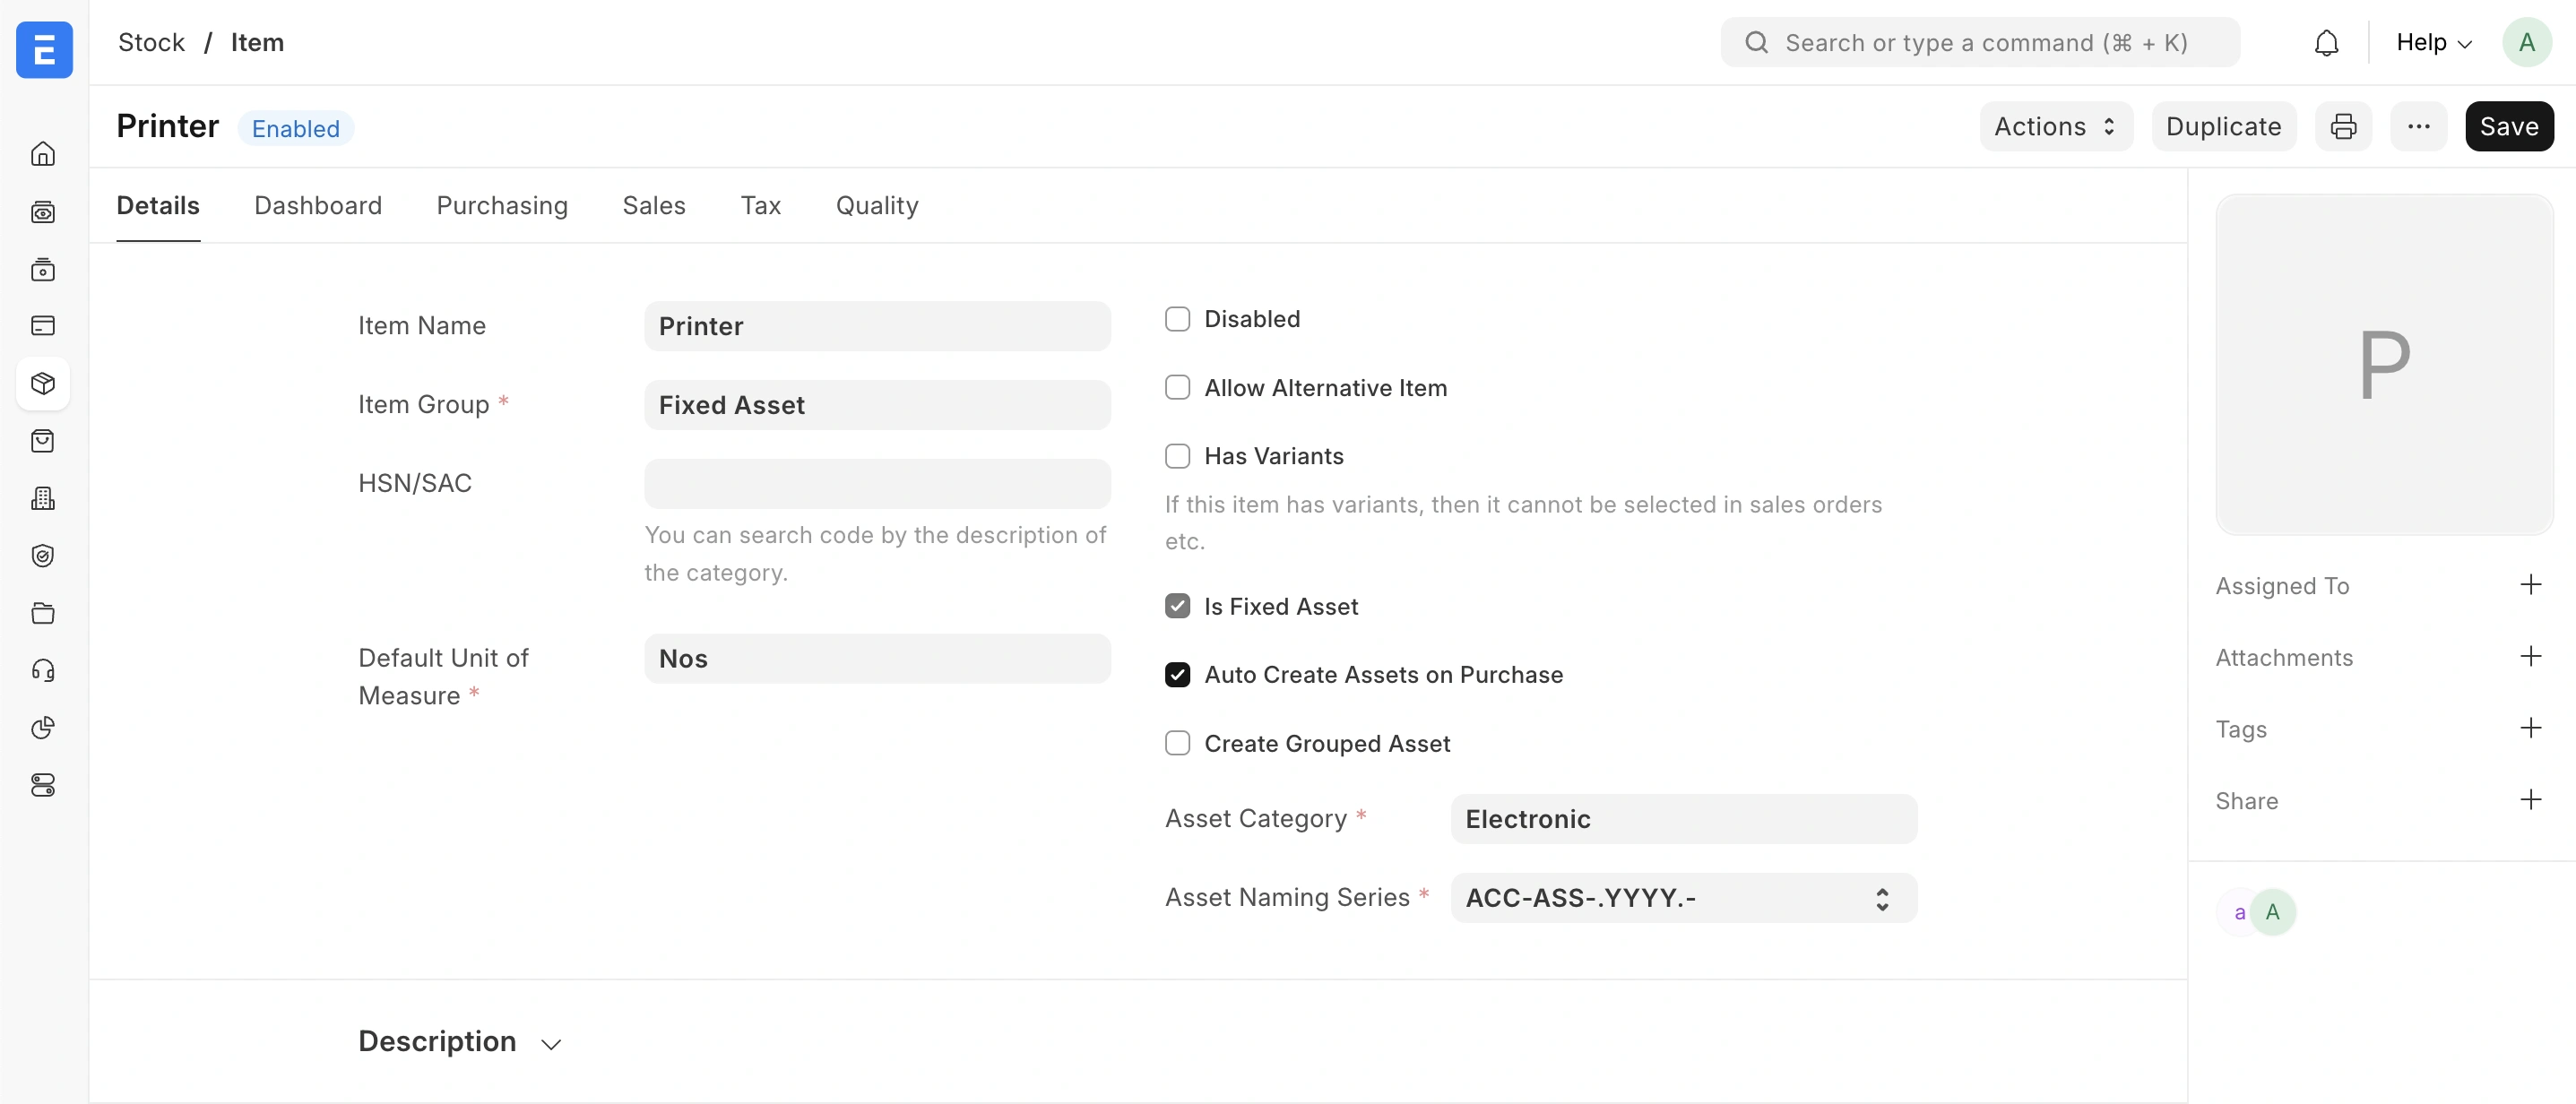Open the three-dots more options menu

[2418, 126]
